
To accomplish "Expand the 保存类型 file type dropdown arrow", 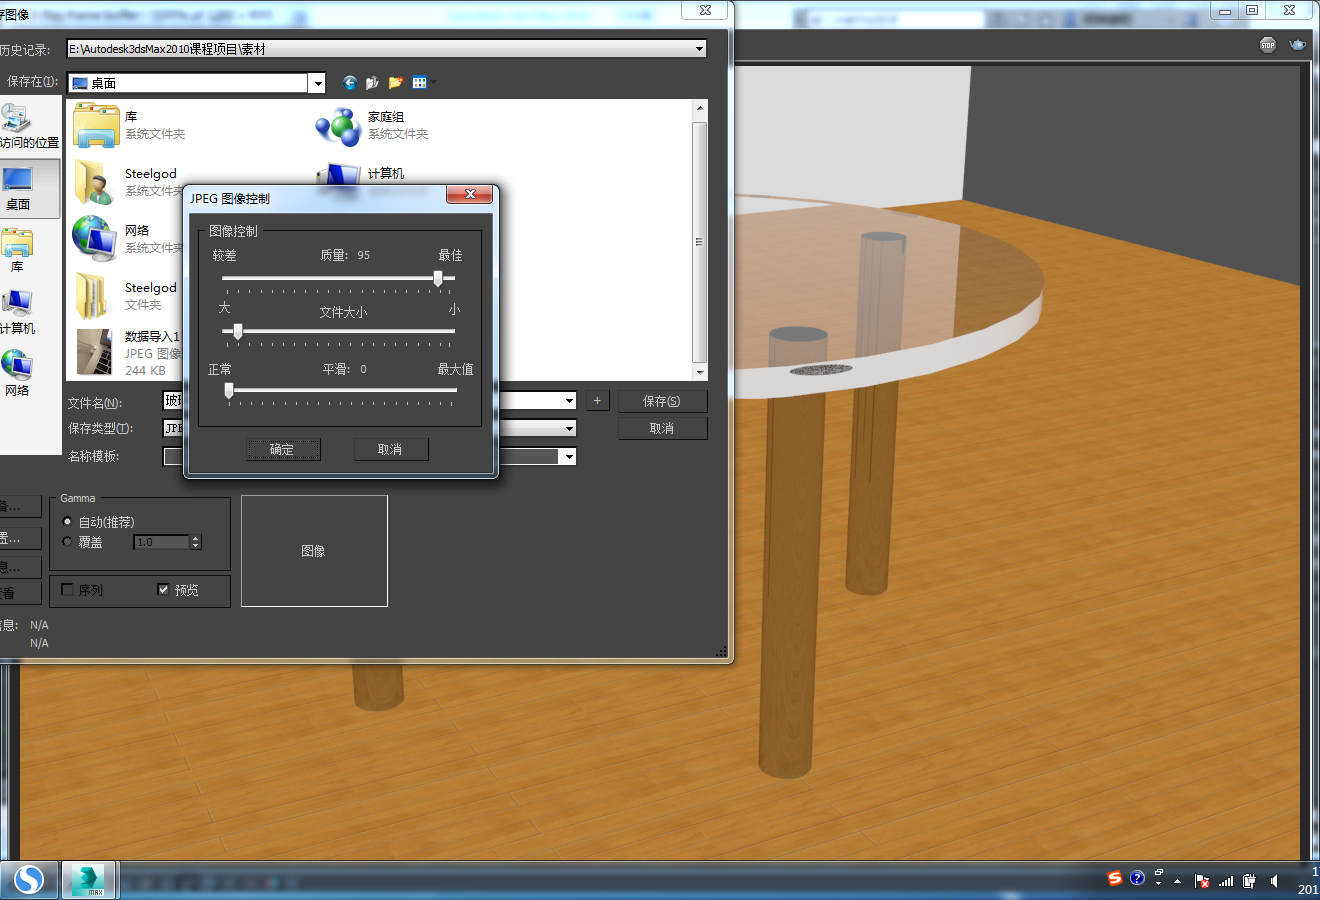I will 569,428.
